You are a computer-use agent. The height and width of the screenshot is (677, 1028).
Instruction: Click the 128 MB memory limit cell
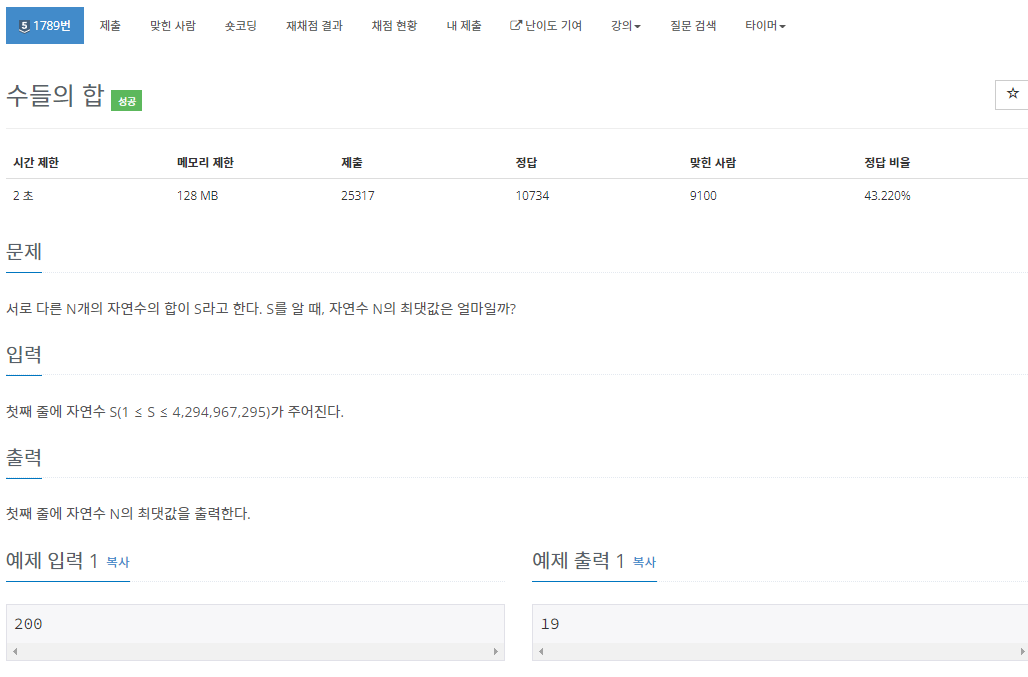[x=197, y=196]
